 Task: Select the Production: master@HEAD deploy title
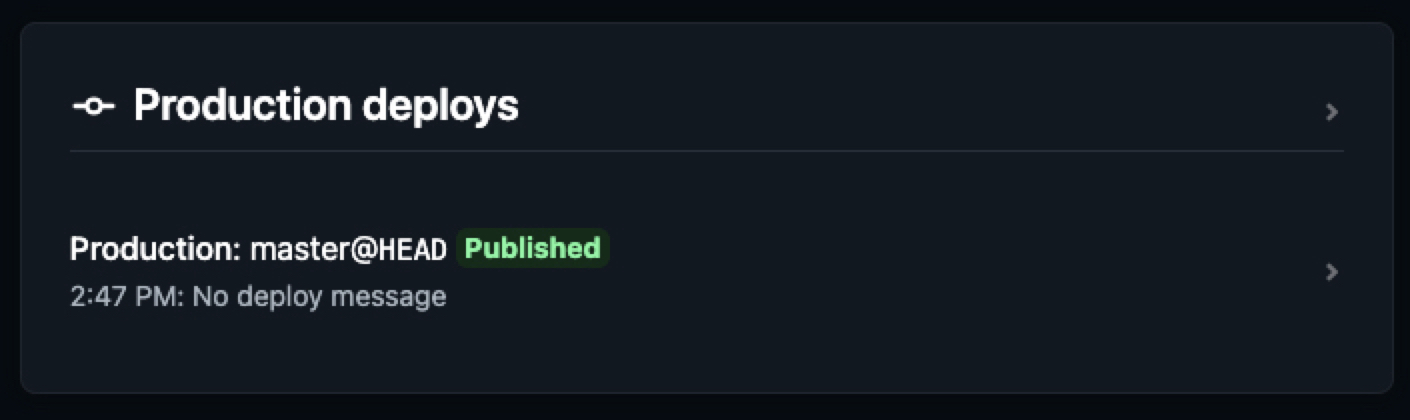click(x=258, y=249)
